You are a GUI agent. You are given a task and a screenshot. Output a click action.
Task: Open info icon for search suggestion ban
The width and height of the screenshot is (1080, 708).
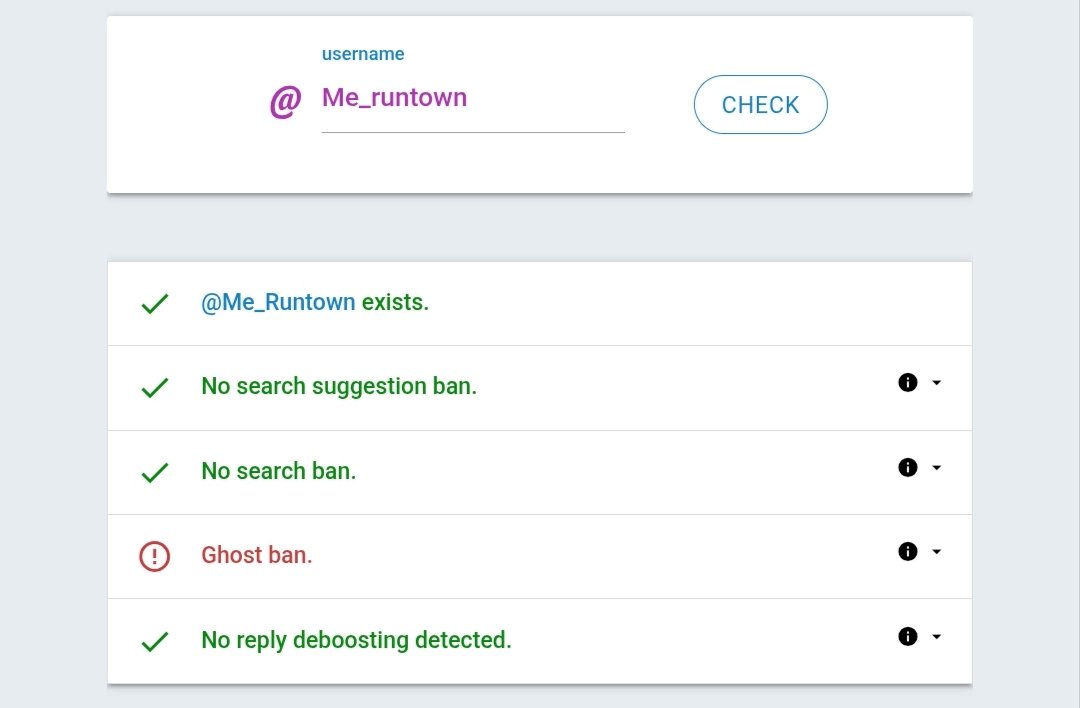tap(908, 382)
